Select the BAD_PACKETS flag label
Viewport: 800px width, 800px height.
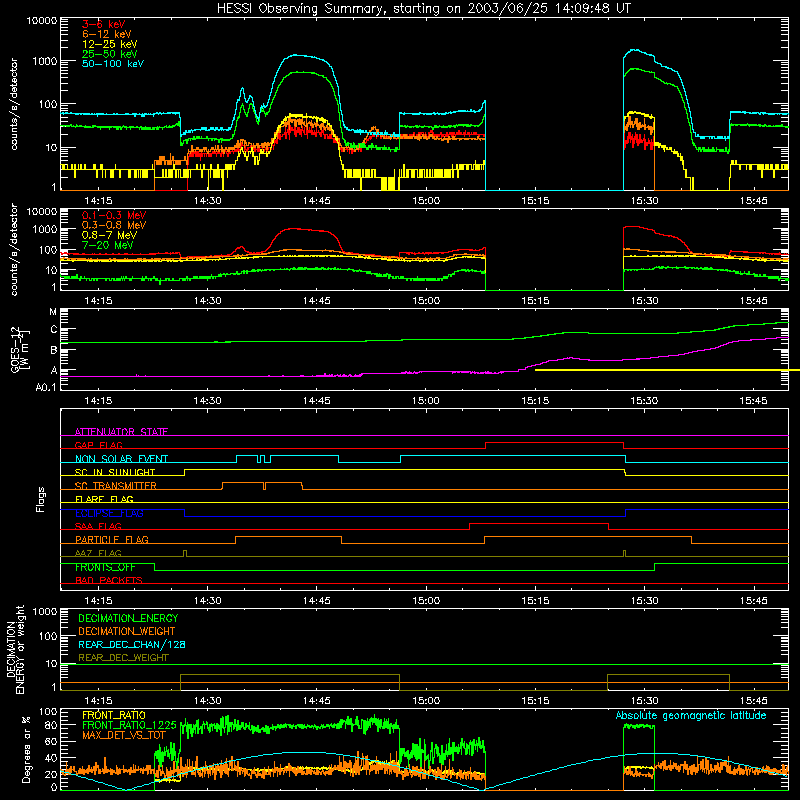pyautogui.click(x=109, y=580)
